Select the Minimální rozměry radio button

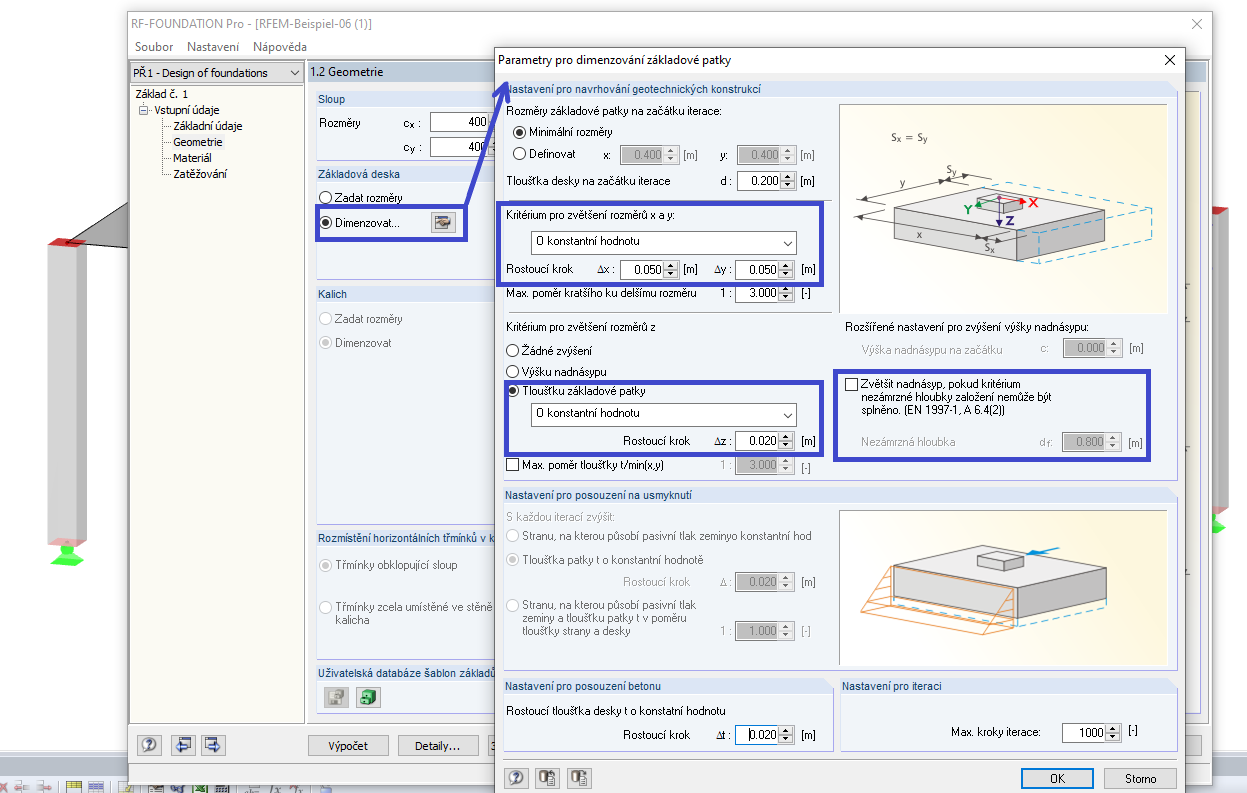[x=519, y=132]
